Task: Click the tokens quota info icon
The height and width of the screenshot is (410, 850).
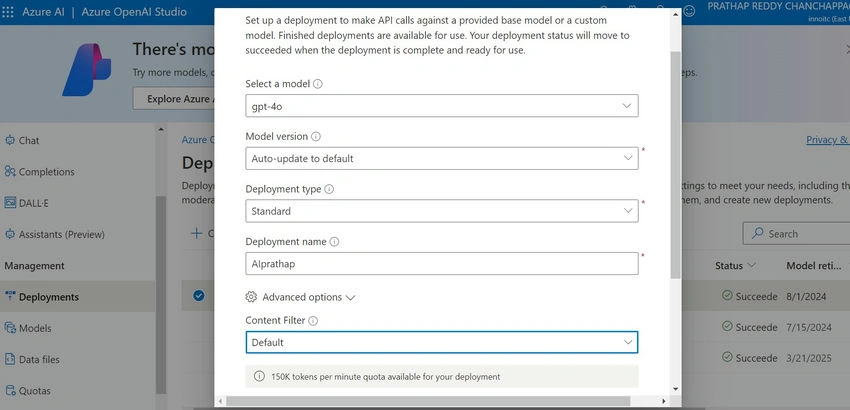Action: [x=259, y=376]
